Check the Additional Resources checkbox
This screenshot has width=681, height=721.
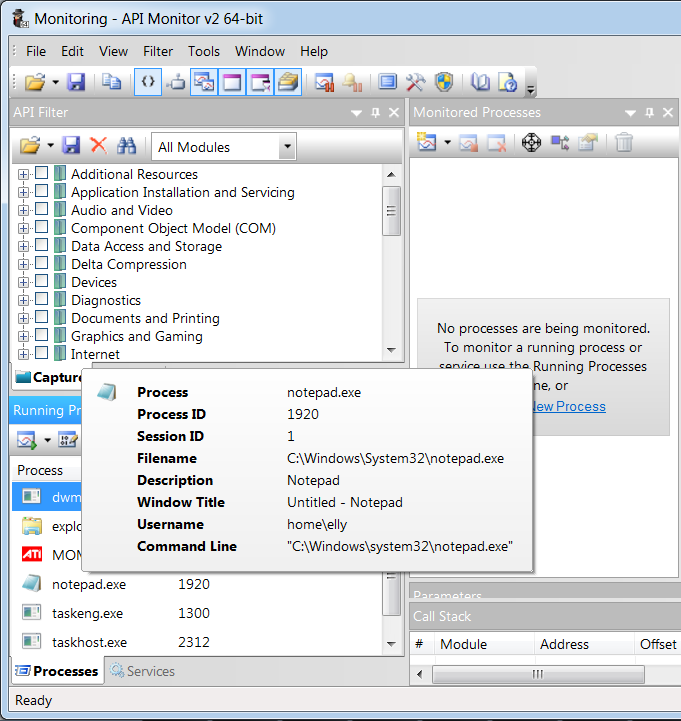tap(42, 174)
